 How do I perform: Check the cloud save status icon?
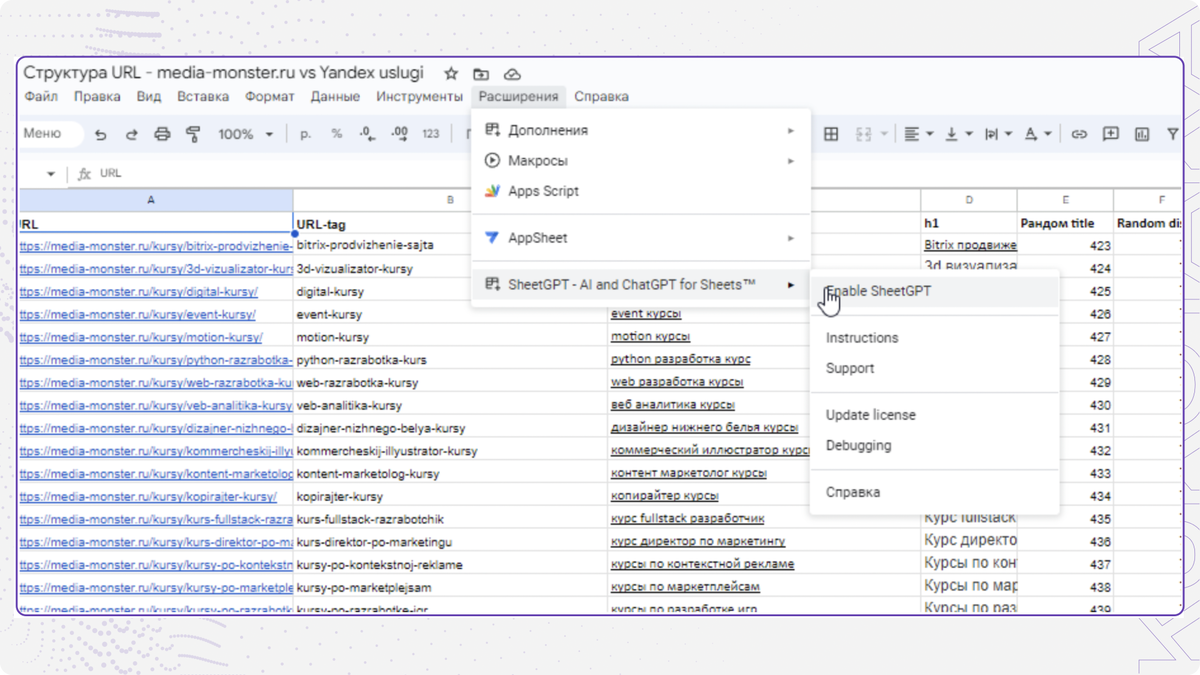point(512,74)
